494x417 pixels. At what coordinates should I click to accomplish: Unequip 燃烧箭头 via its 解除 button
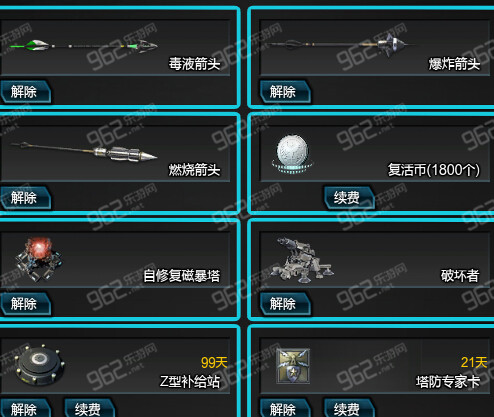[x=25, y=198]
